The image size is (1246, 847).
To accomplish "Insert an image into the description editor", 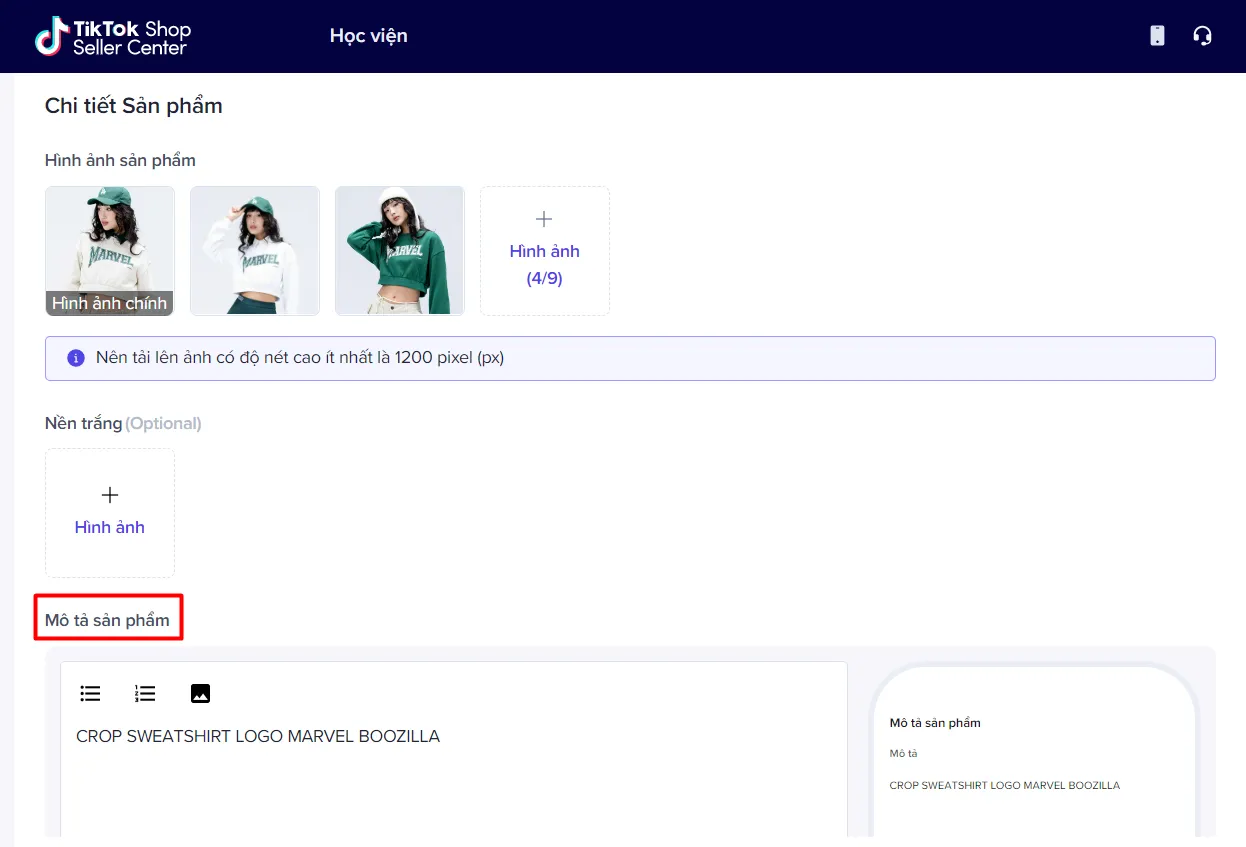I will tap(200, 693).
